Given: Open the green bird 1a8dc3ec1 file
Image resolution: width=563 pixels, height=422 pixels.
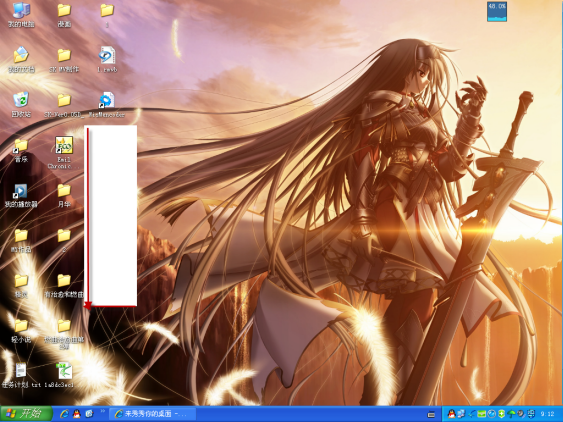Looking at the screenshot, I should click(x=64, y=376).
